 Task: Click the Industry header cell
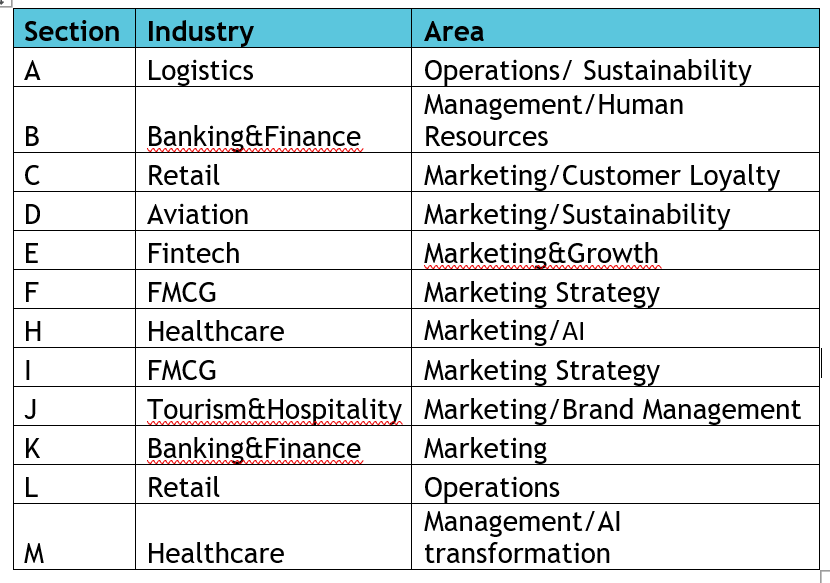(x=273, y=29)
